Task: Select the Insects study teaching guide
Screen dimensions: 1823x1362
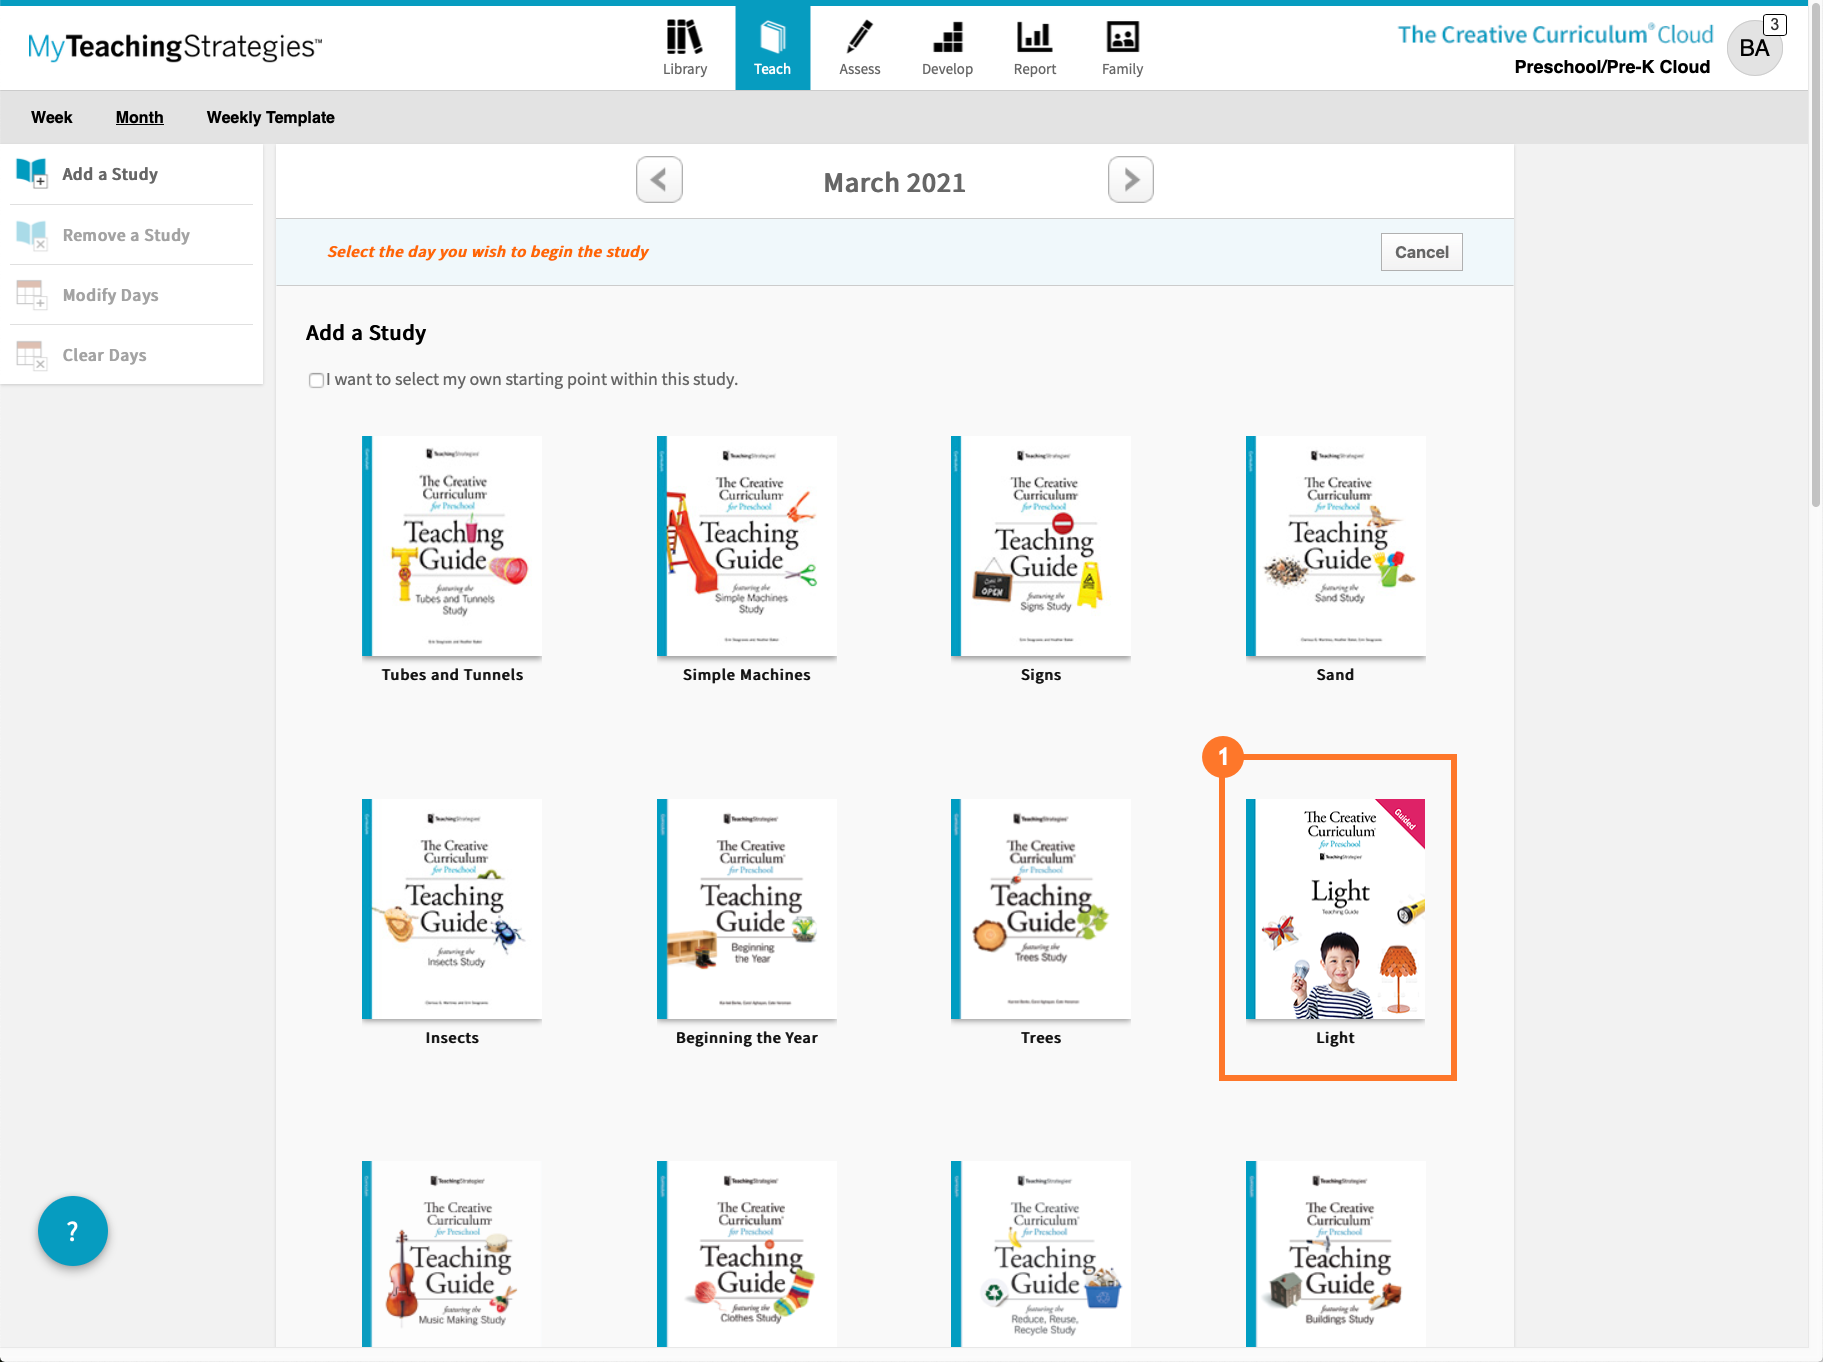Action: 452,909
